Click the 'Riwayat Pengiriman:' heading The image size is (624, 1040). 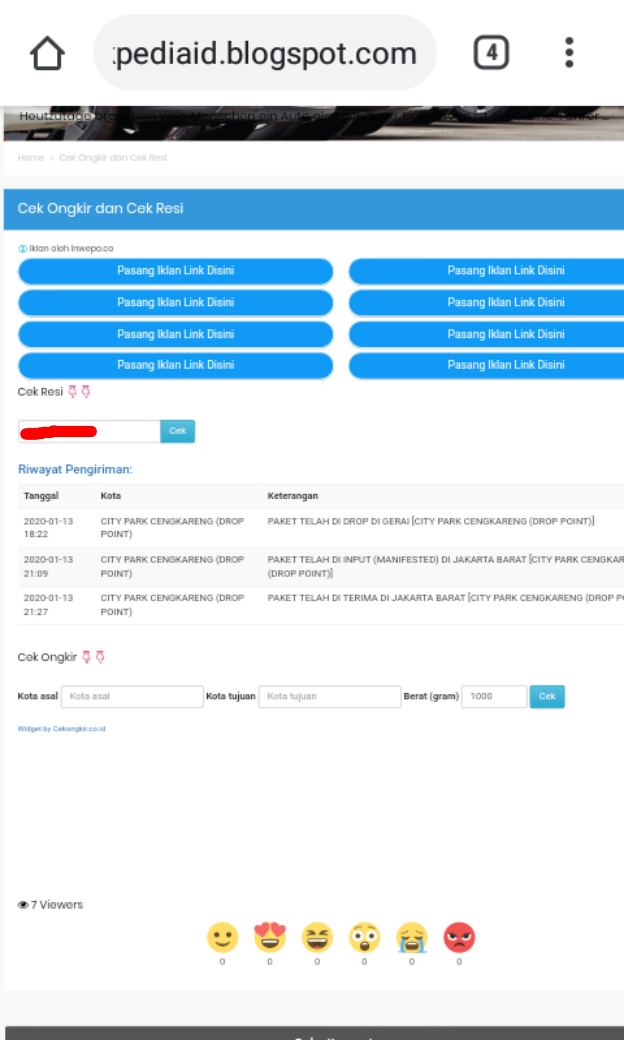pyautogui.click(x=75, y=470)
